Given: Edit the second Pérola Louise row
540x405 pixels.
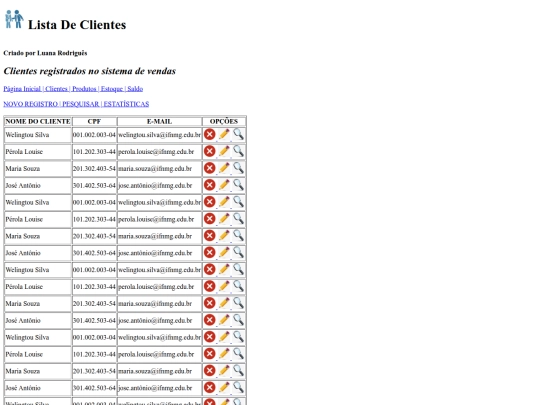Looking at the screenshot, I should pos(224,219).
